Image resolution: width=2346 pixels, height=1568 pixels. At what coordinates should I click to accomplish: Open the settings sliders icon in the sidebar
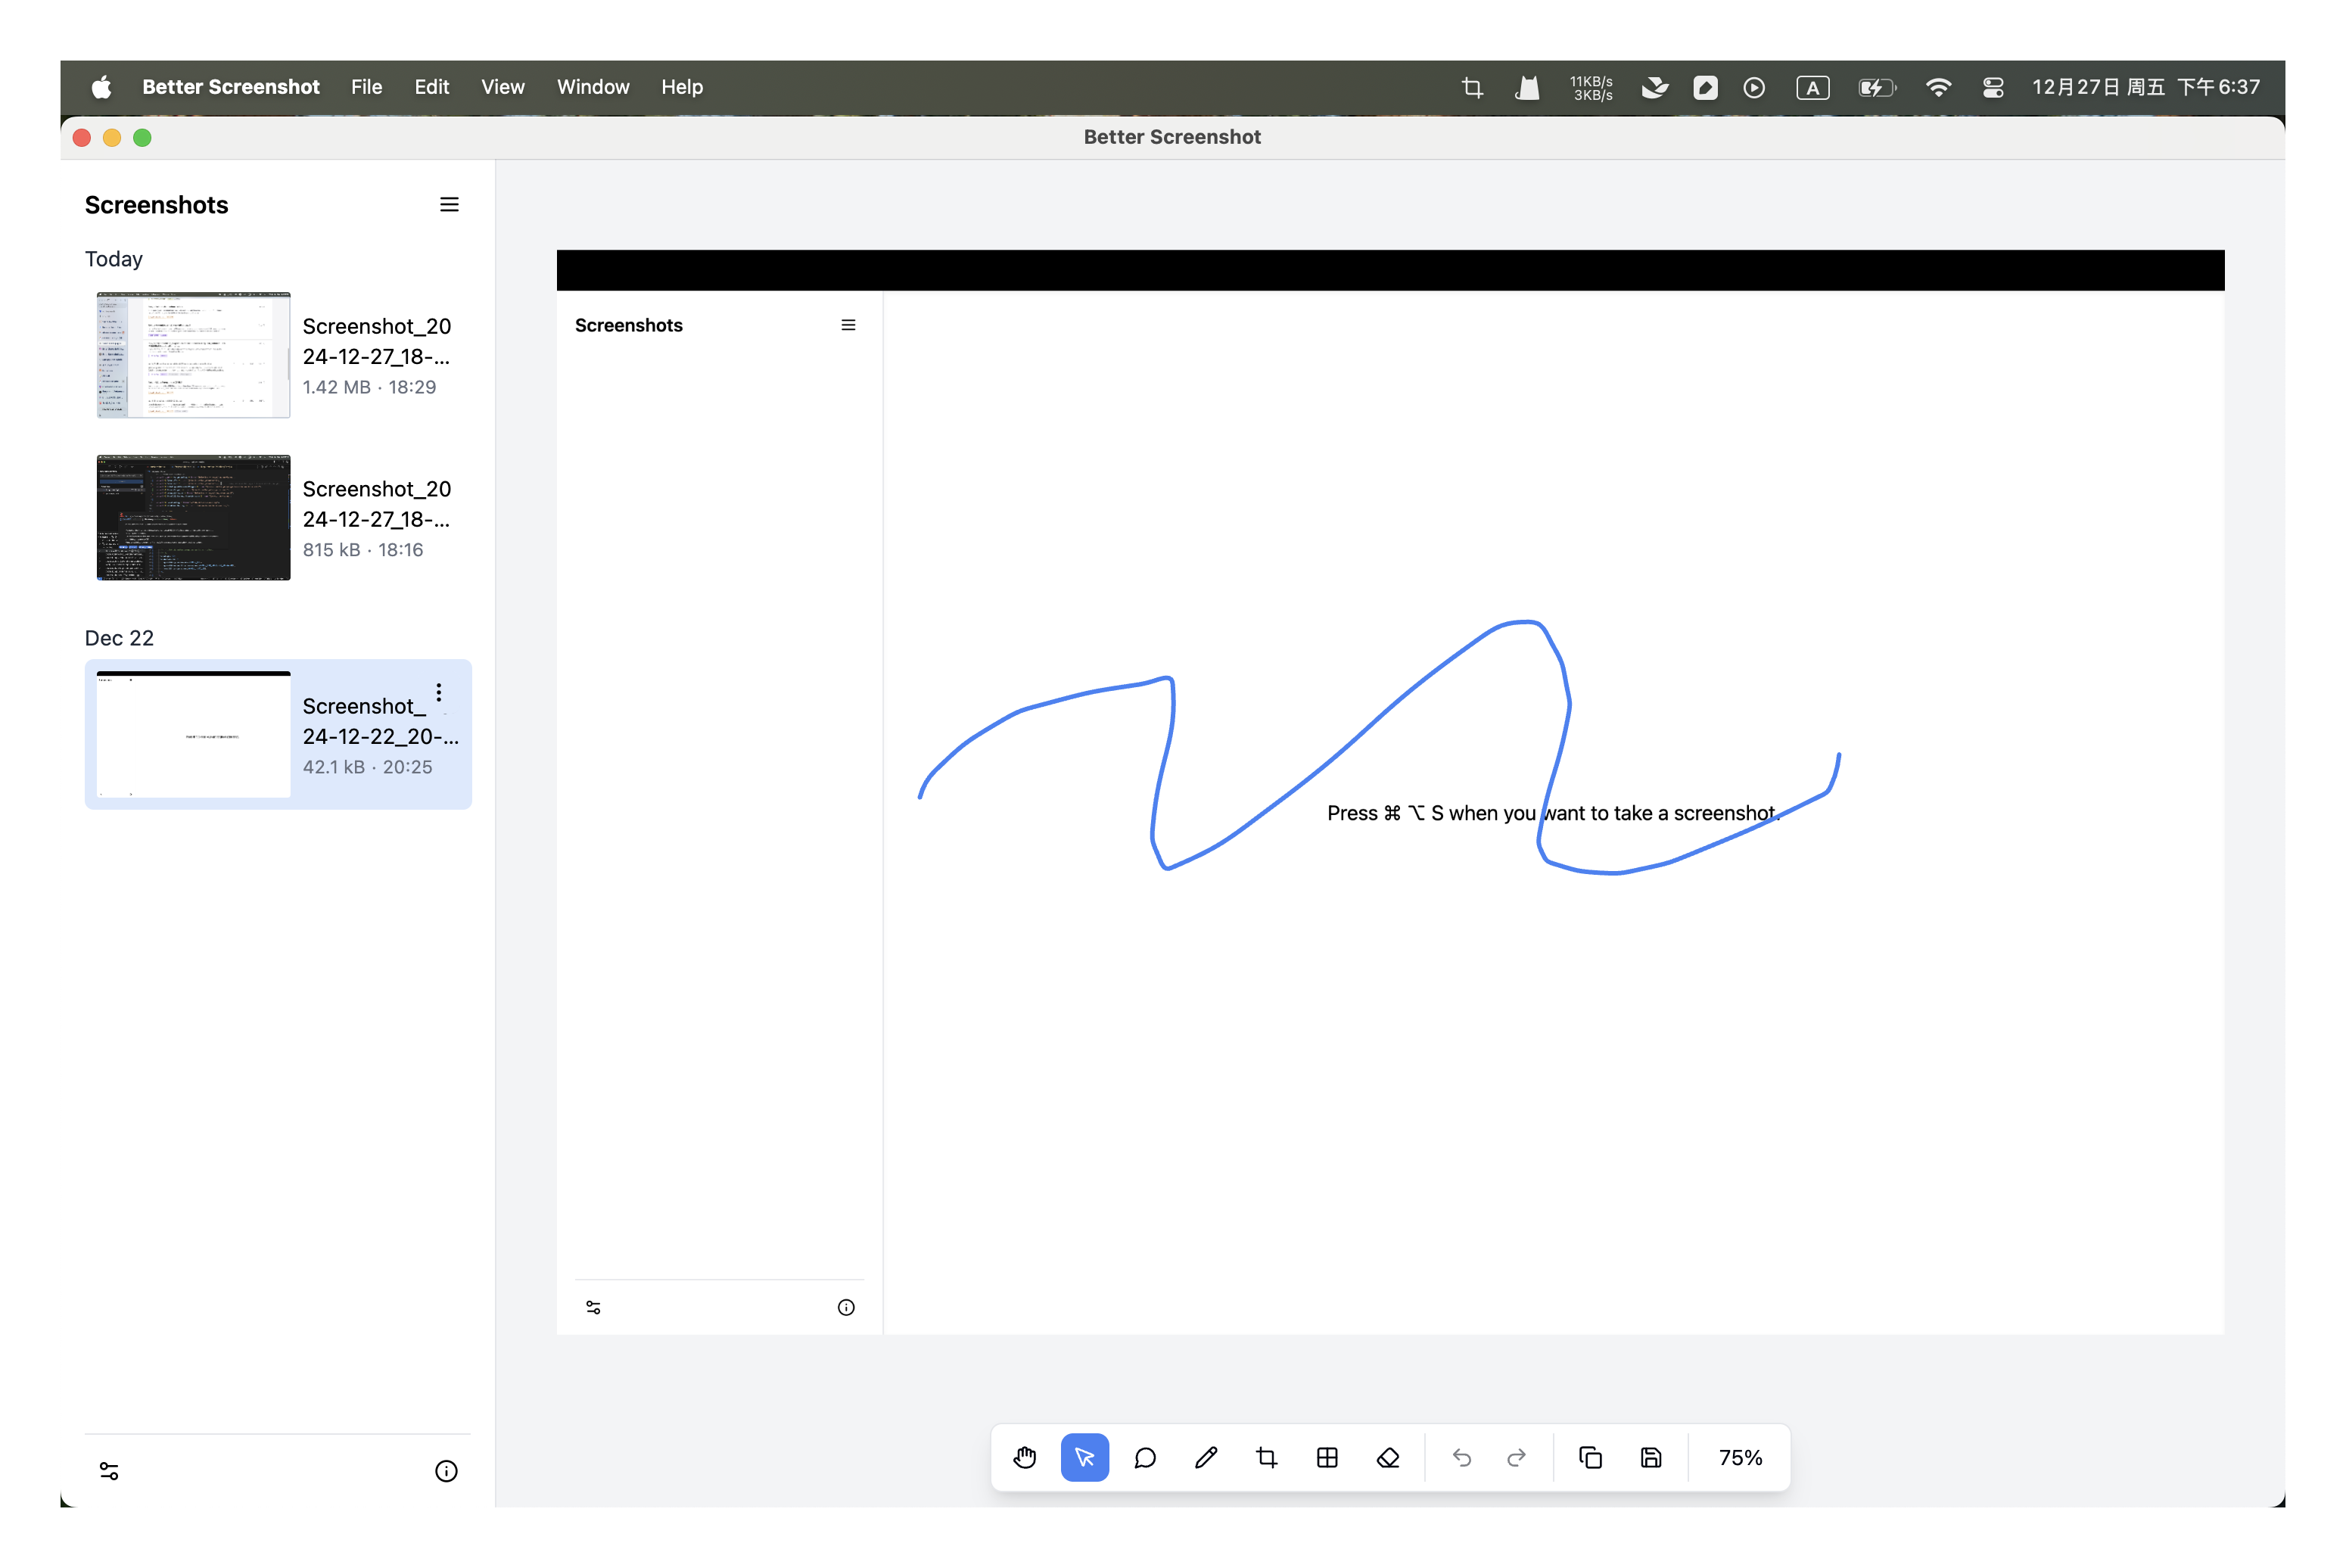tap(109, 1470)
